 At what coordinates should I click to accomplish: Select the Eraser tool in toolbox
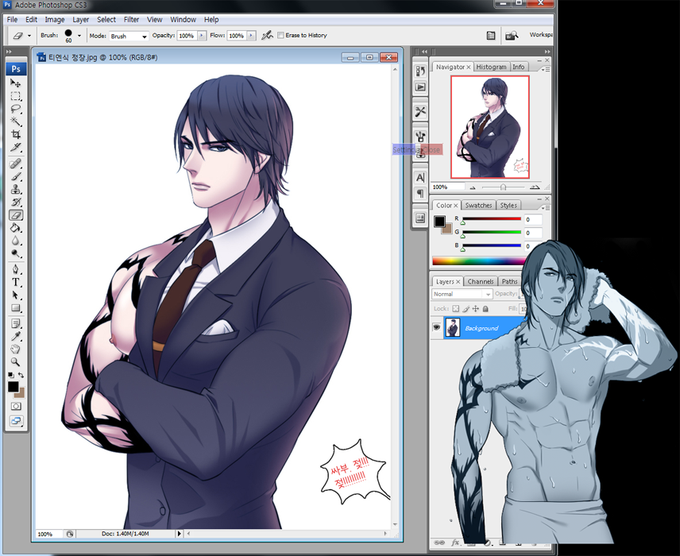[16, 215]
